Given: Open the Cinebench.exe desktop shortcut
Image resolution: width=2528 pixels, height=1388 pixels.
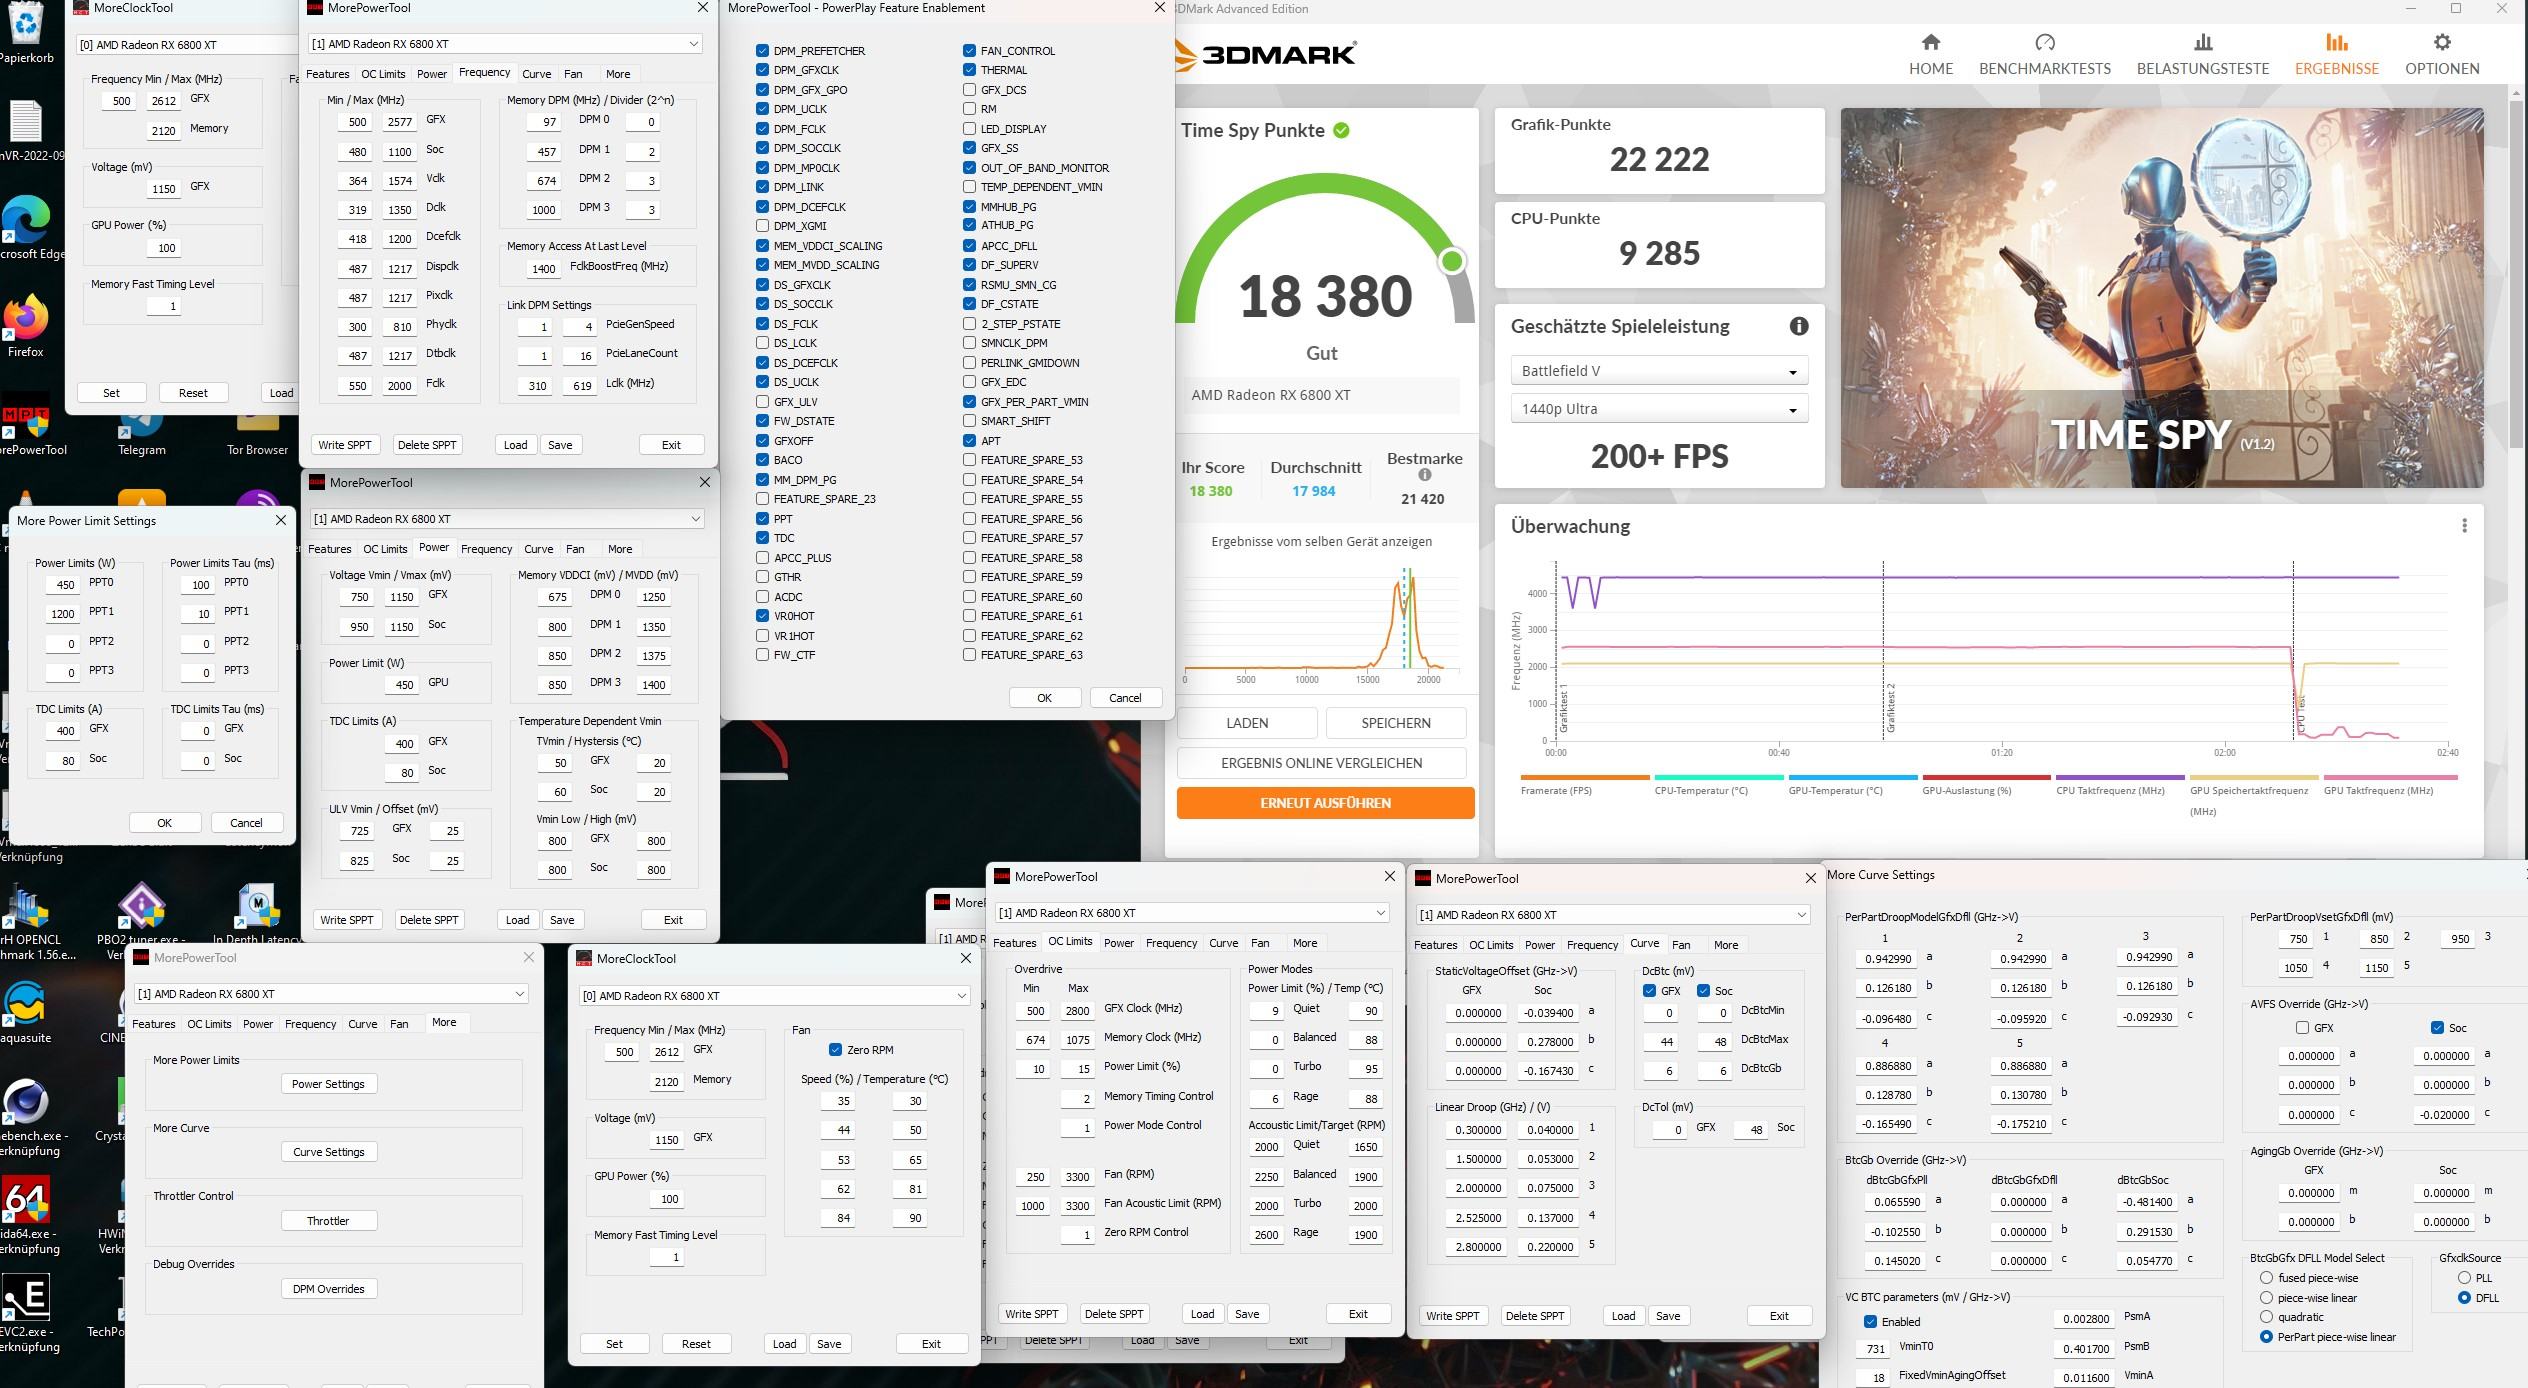Looking at the screenshot, I should tap(24, 1102).
